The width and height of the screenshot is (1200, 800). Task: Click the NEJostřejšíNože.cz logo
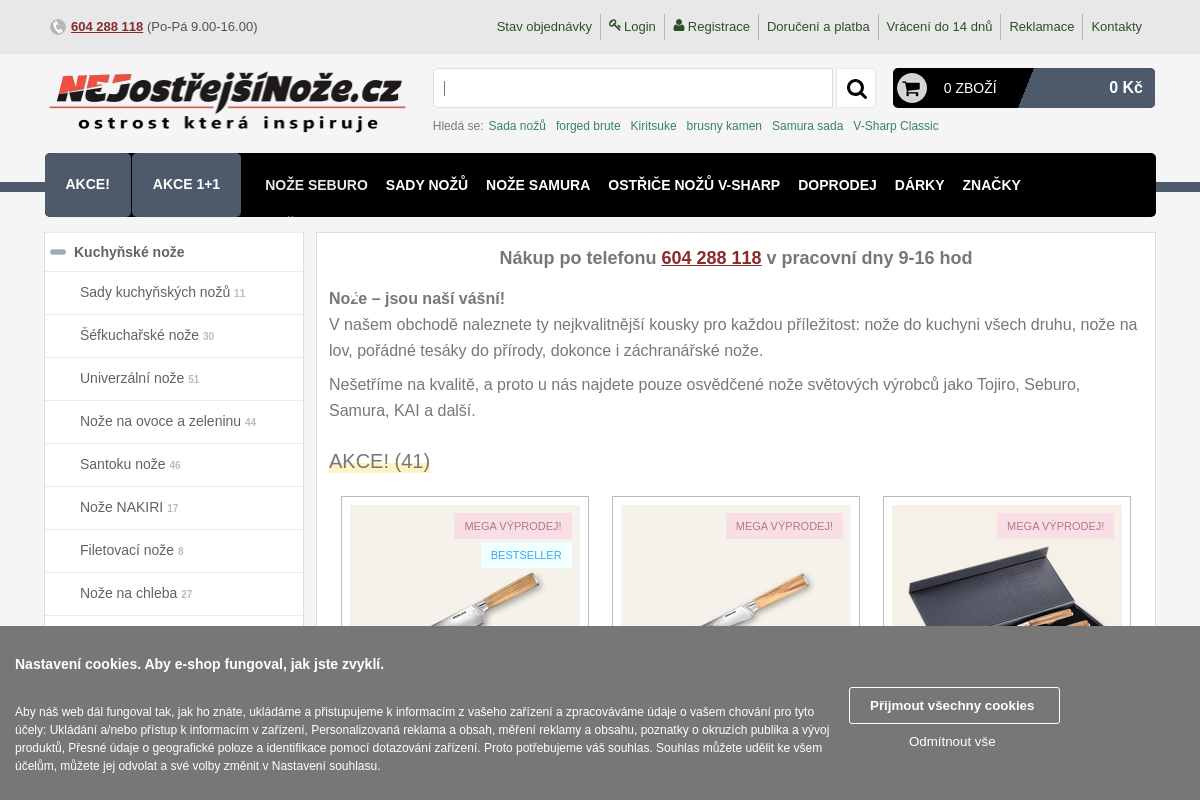227,102
